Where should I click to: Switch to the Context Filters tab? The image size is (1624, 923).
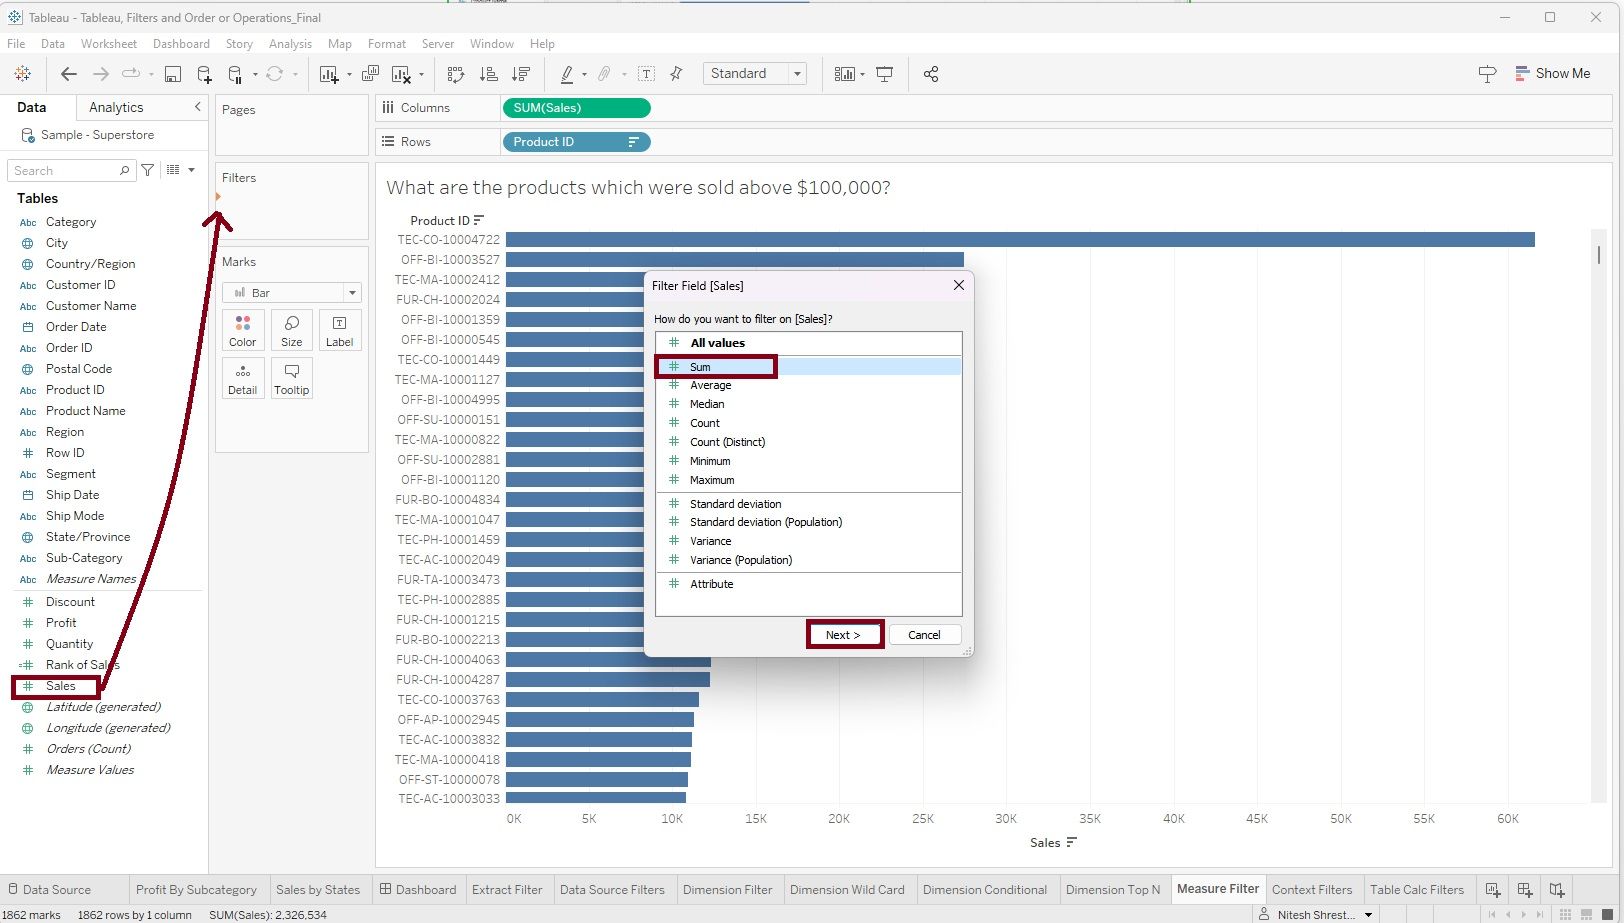1311,889
